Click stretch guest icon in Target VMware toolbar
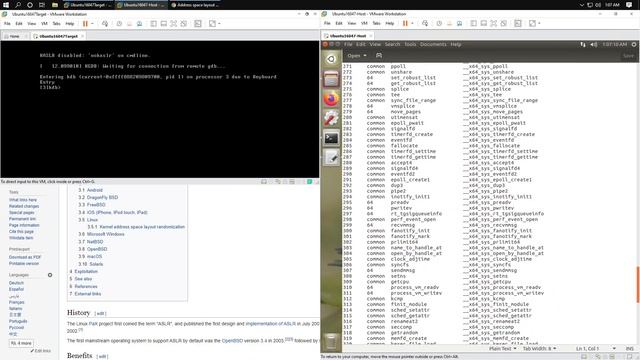 pyautogui.click(x=212, y=24)
